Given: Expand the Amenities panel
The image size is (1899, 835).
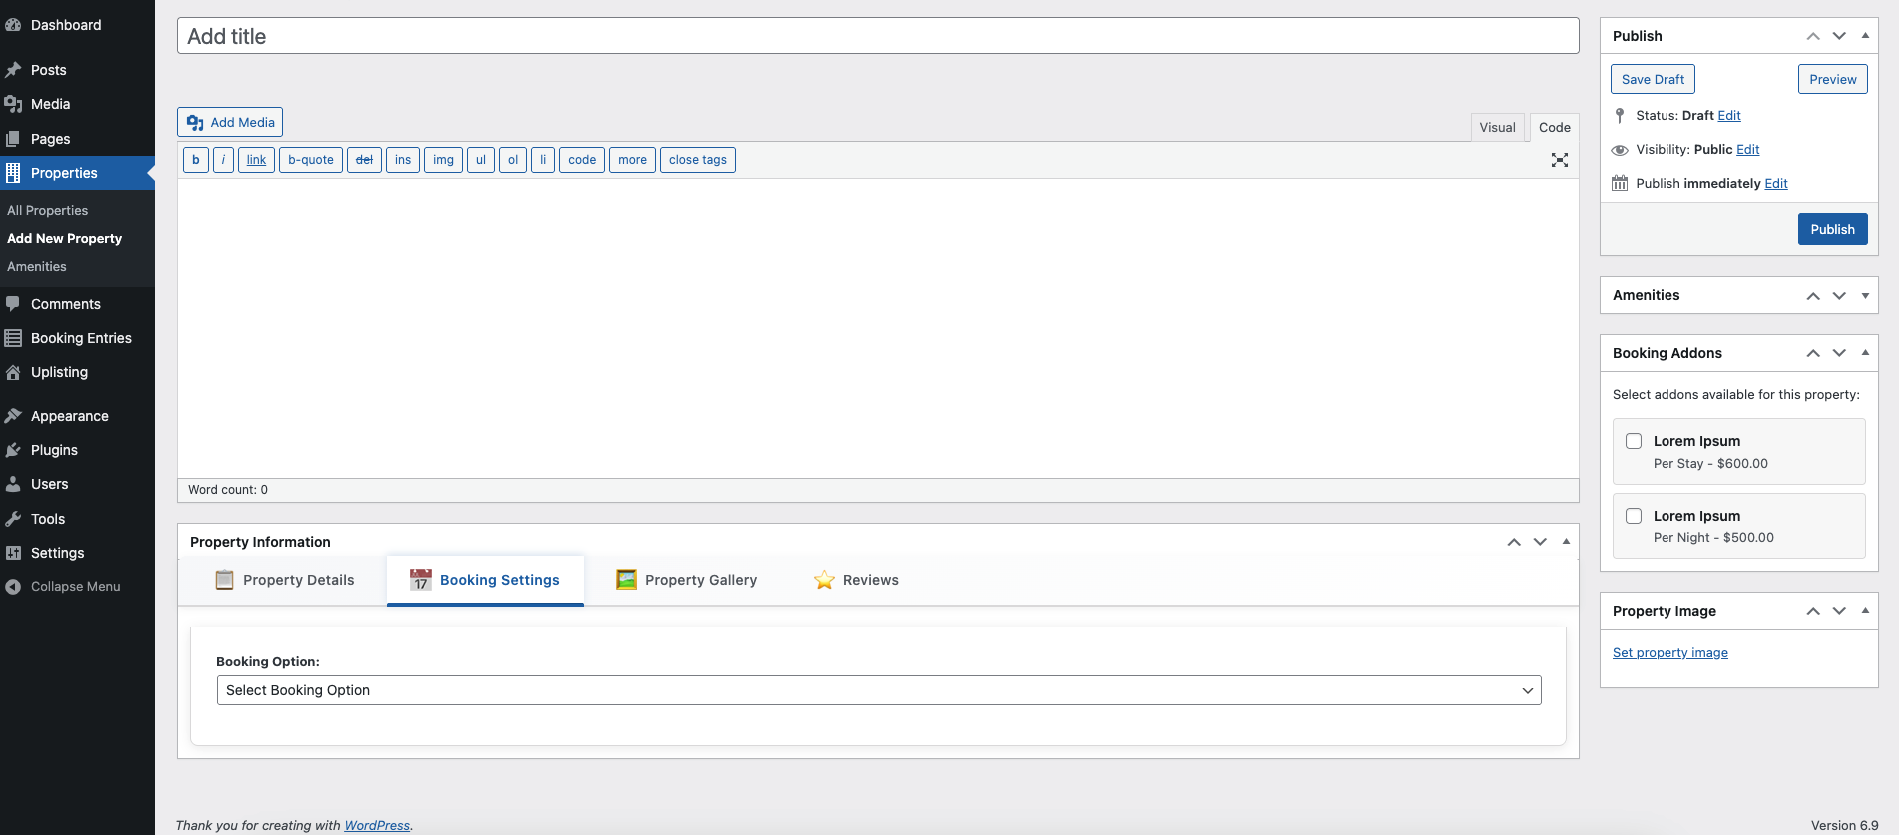Looking at the screenshot, I should (x=1865, y=295).
